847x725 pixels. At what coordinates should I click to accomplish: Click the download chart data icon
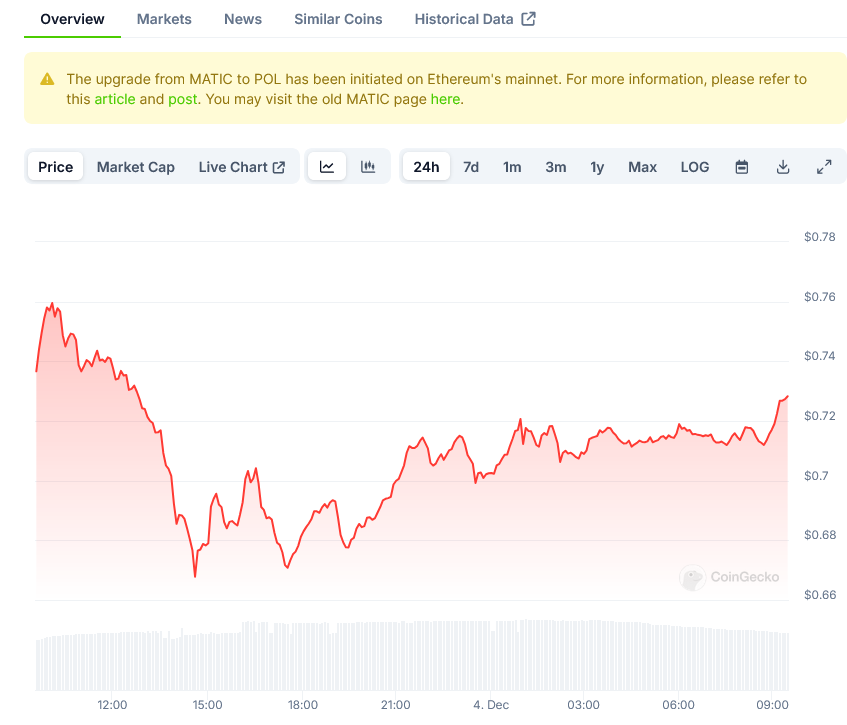coord(783,167)
